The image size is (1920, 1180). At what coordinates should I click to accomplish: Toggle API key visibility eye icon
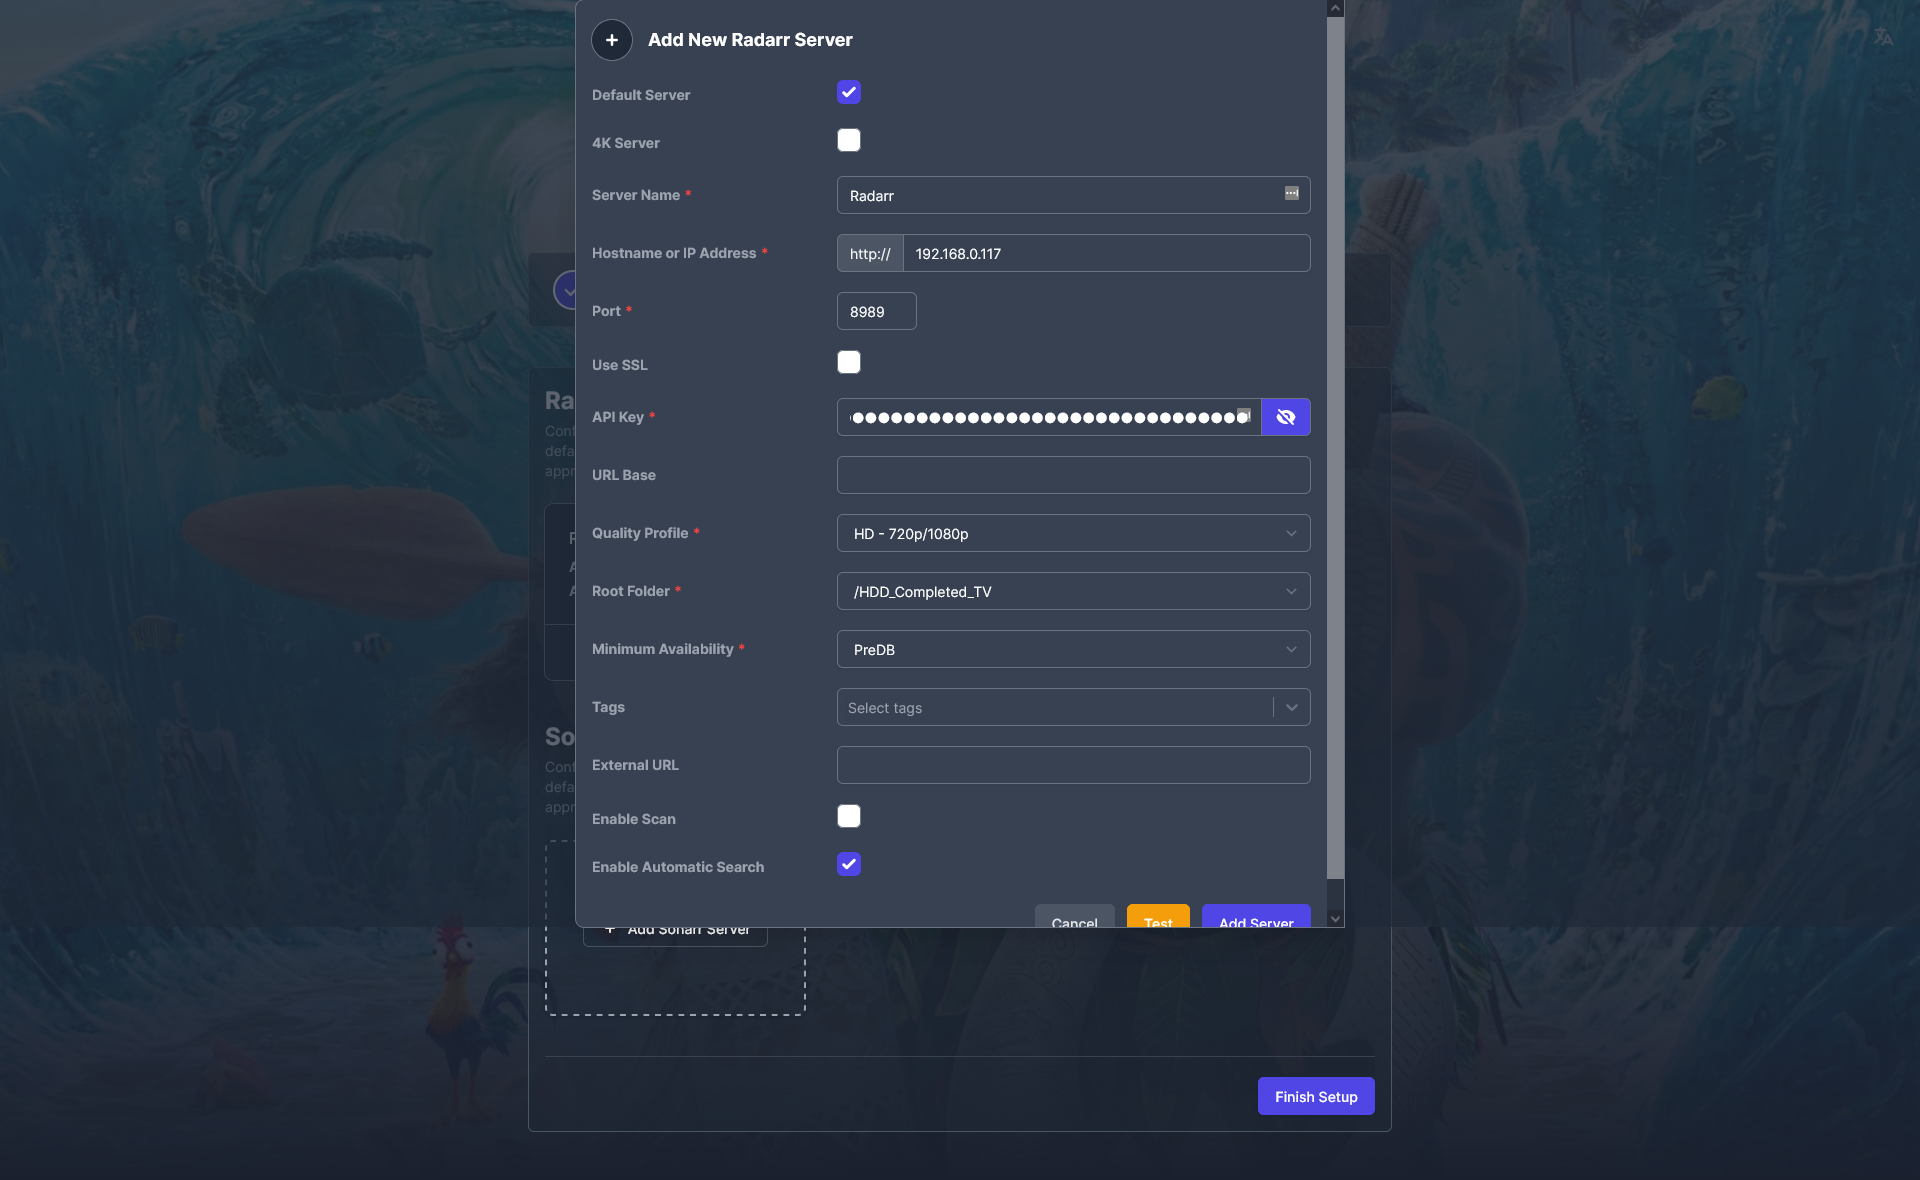click(1285, 417)
